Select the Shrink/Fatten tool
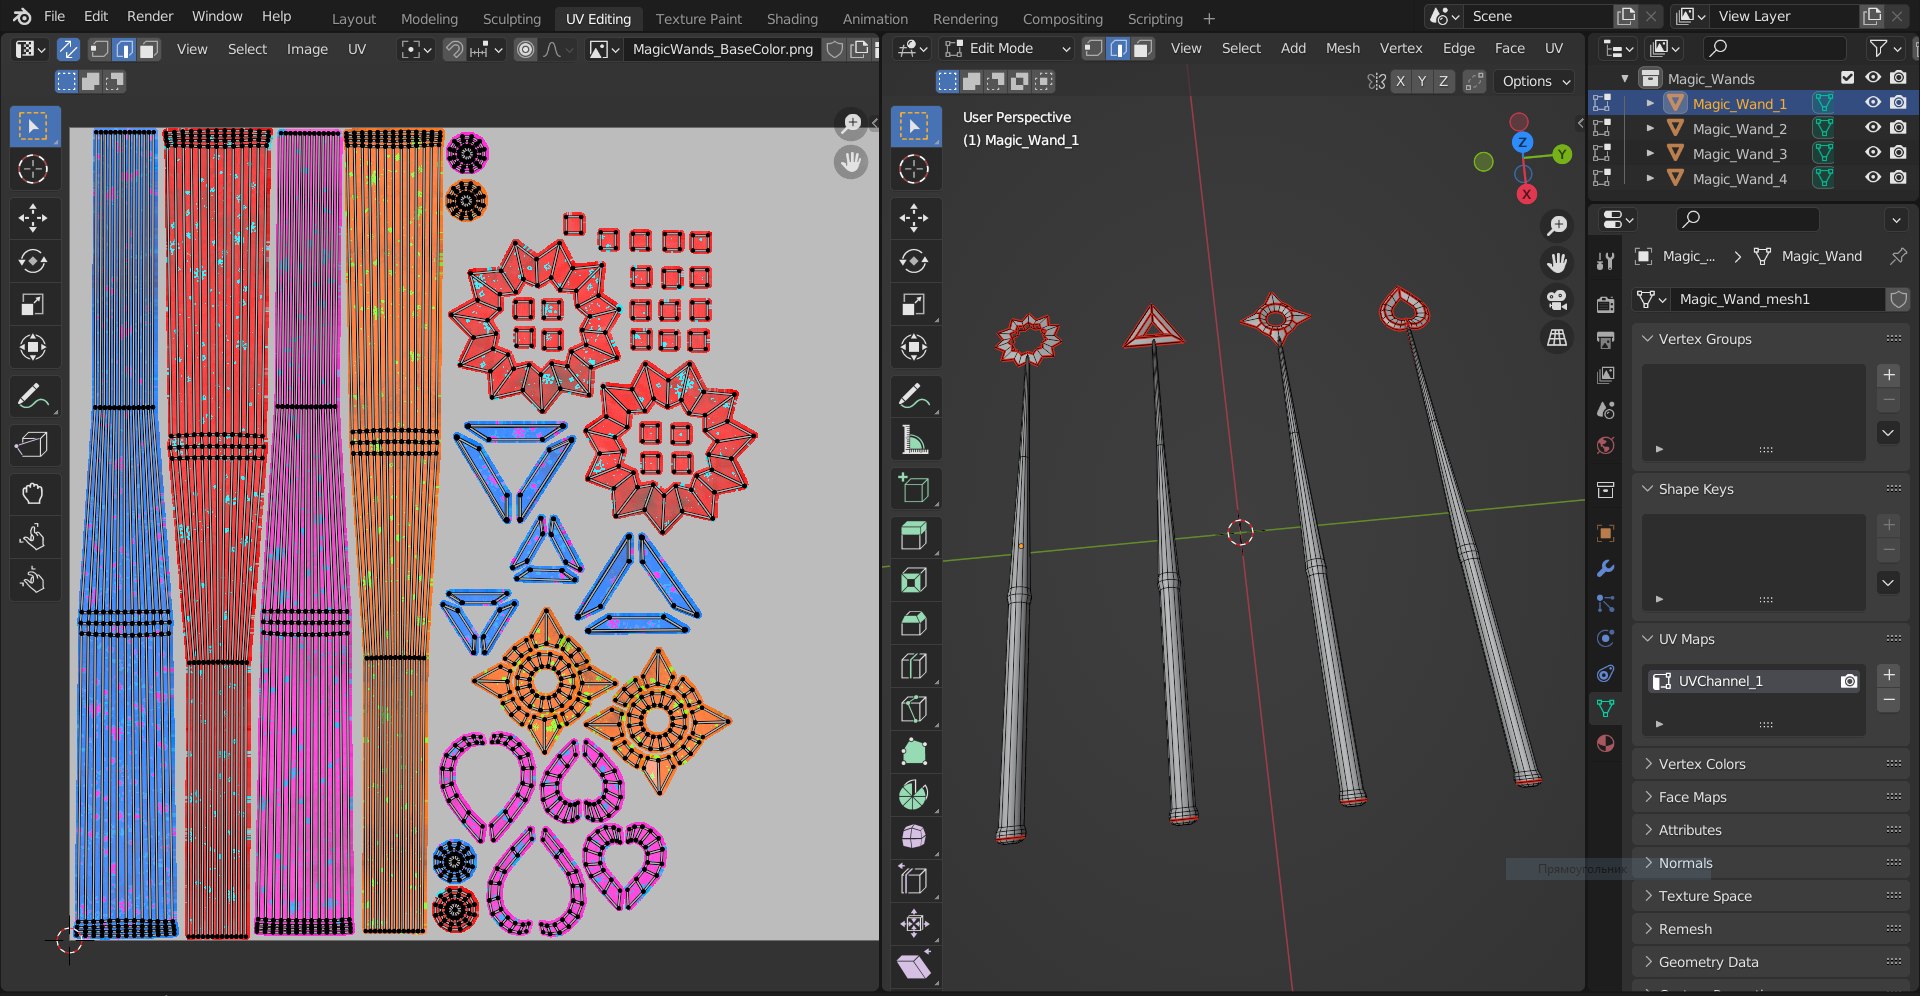Viewport: 1920px width, 996px height. pyautogui.click(x=914, y=923)
